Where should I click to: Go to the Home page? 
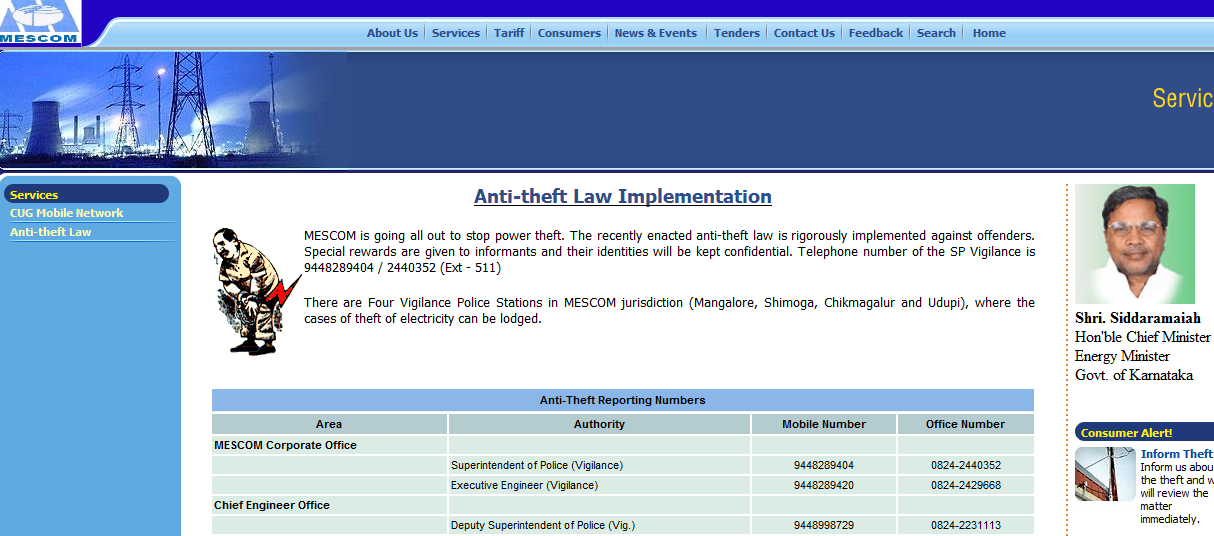tap(989, 33)
